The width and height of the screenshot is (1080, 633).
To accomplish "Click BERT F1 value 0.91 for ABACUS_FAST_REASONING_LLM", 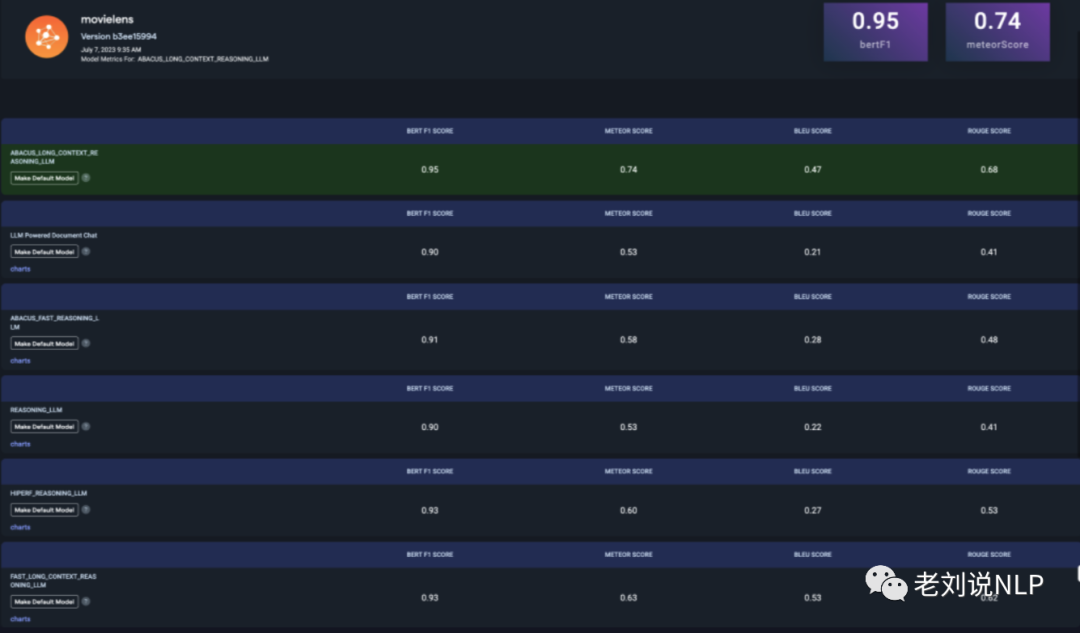I will (430, 340).
